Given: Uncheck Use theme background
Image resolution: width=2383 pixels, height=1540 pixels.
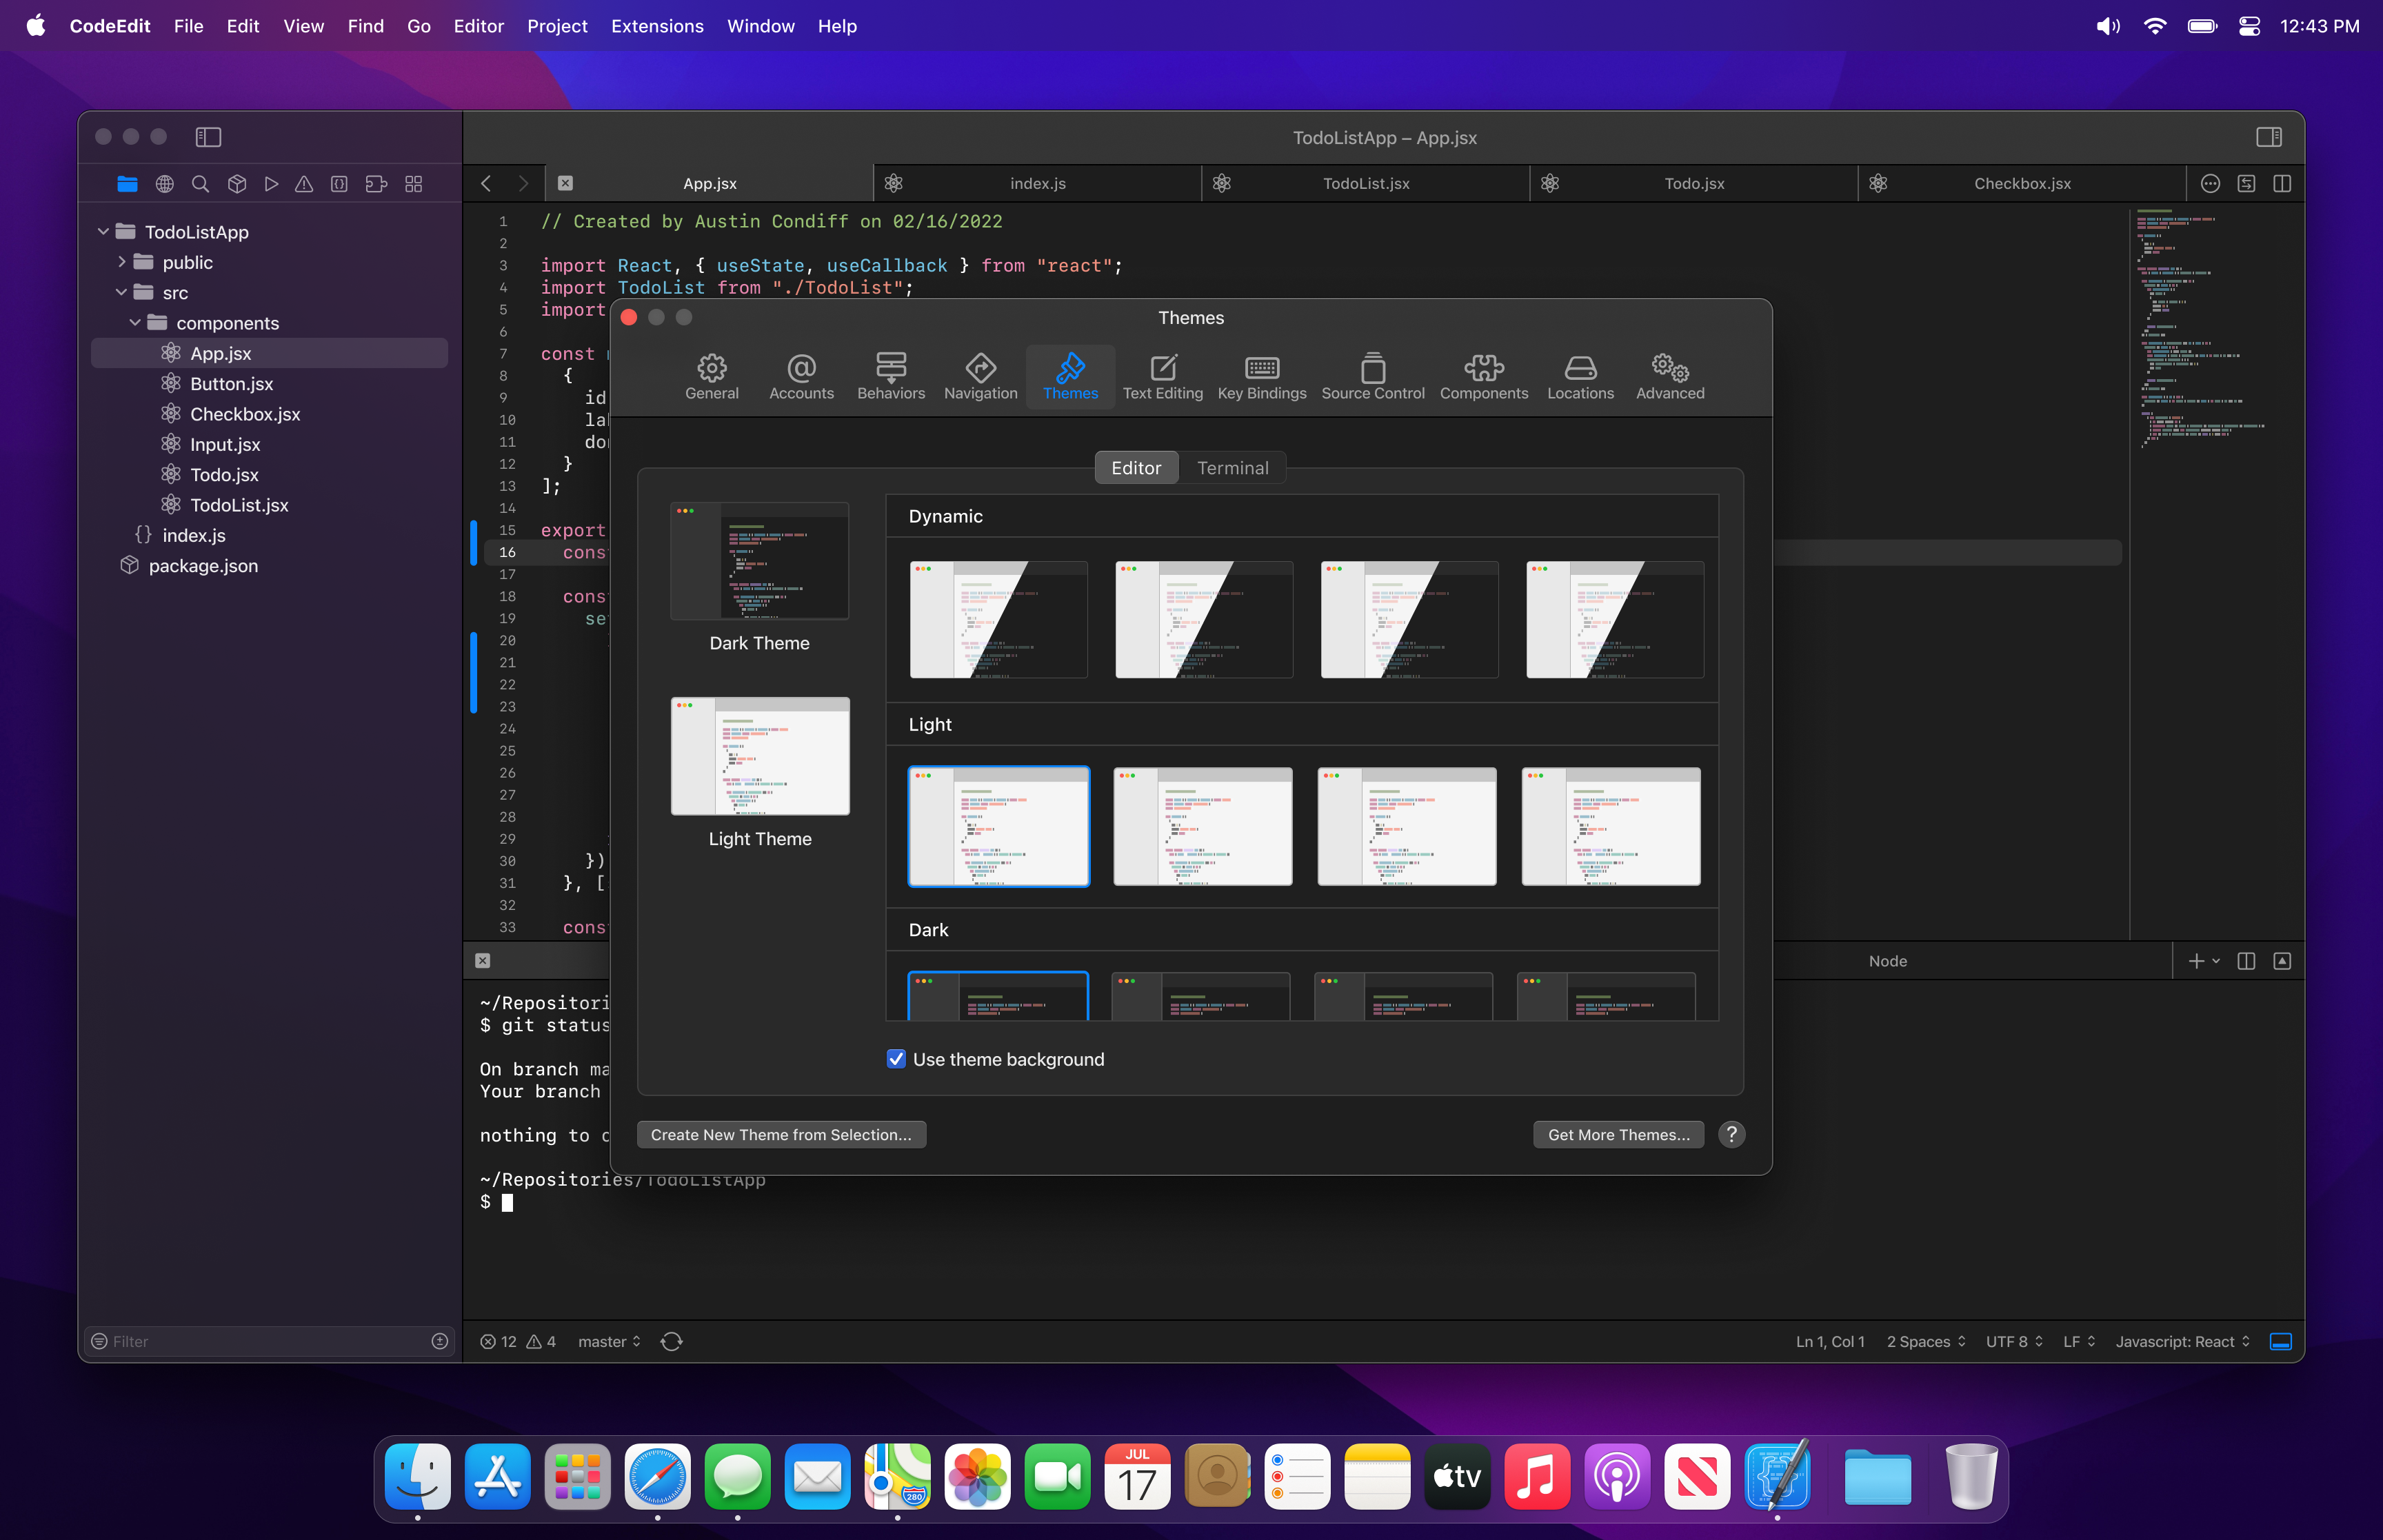Looking at the screenshot, I should pyautogui.click(x=895, y=1058).
